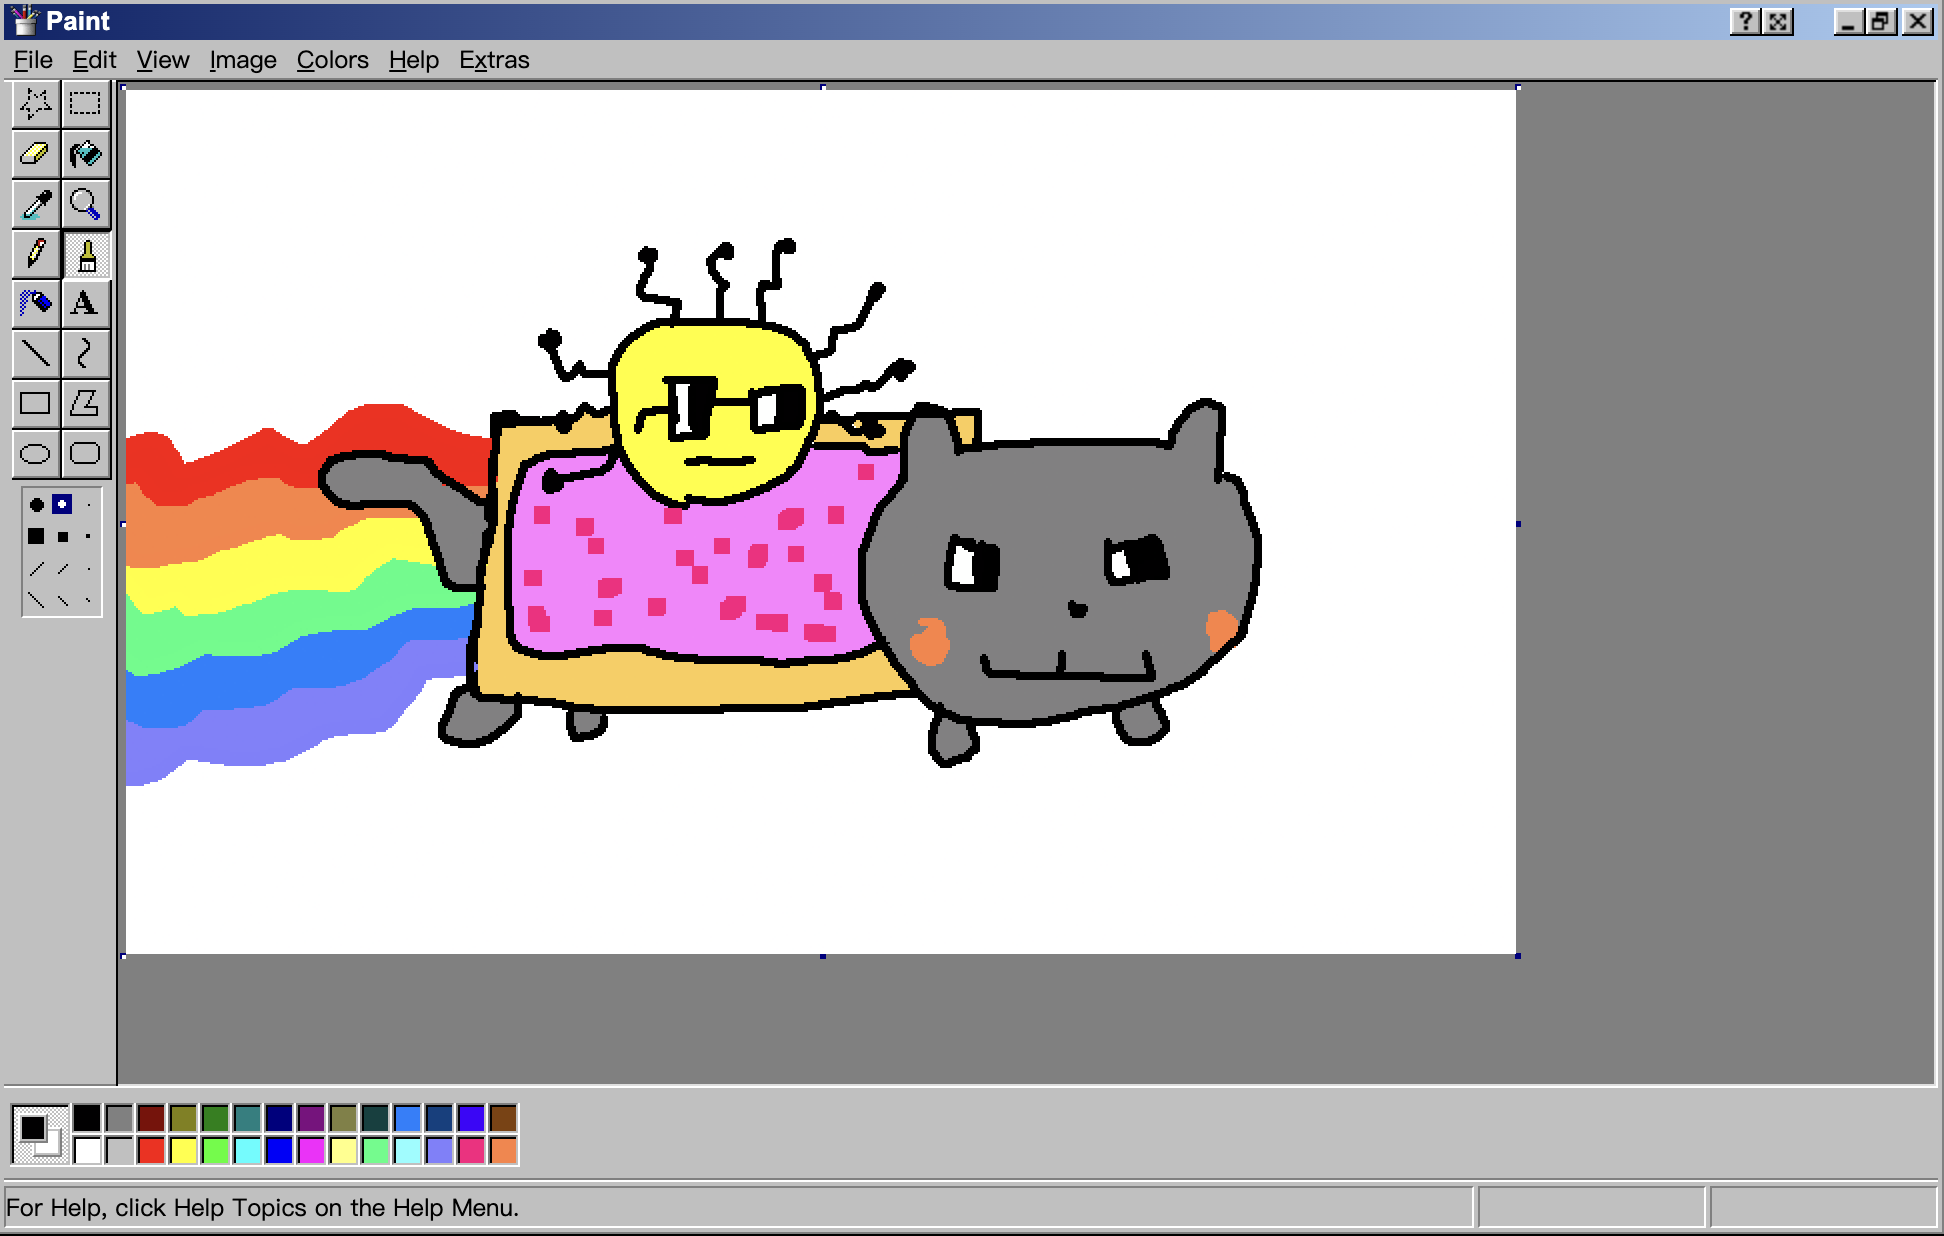This screenshot has height=1236, width=1944.
Task: Open the Edit menu
Action: pyautogui.click(x=94, y=60)
